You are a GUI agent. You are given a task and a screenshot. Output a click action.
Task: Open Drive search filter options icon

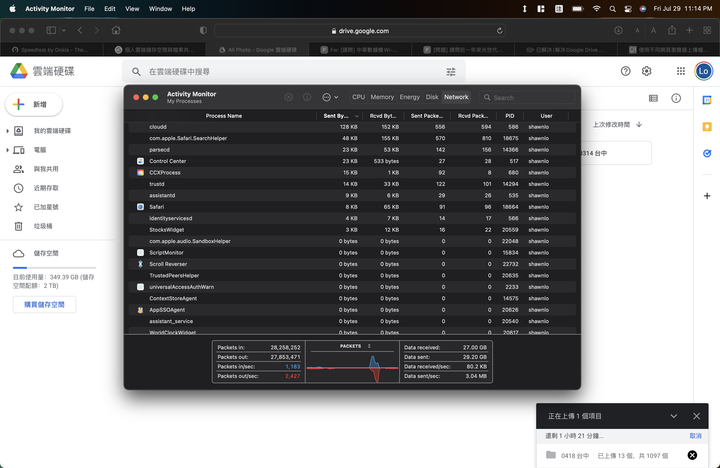click(x=451, y=72)
